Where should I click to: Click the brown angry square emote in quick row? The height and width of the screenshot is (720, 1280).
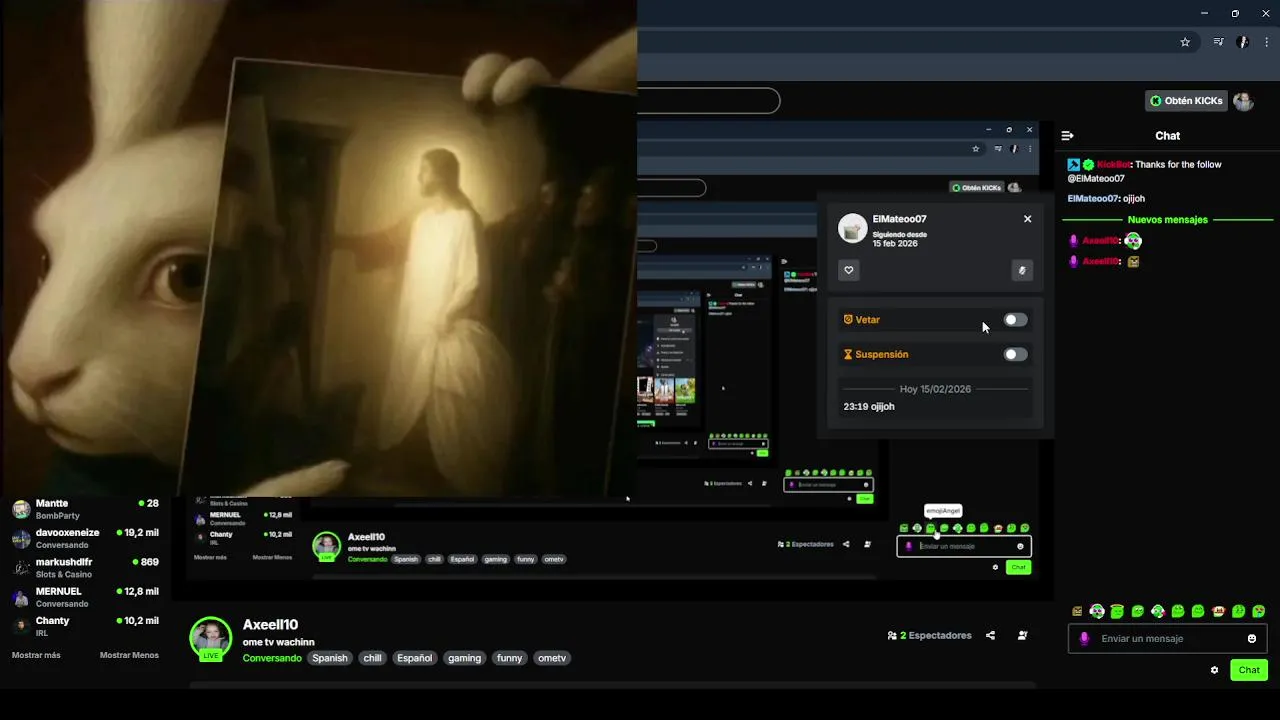coord(1077,611)
